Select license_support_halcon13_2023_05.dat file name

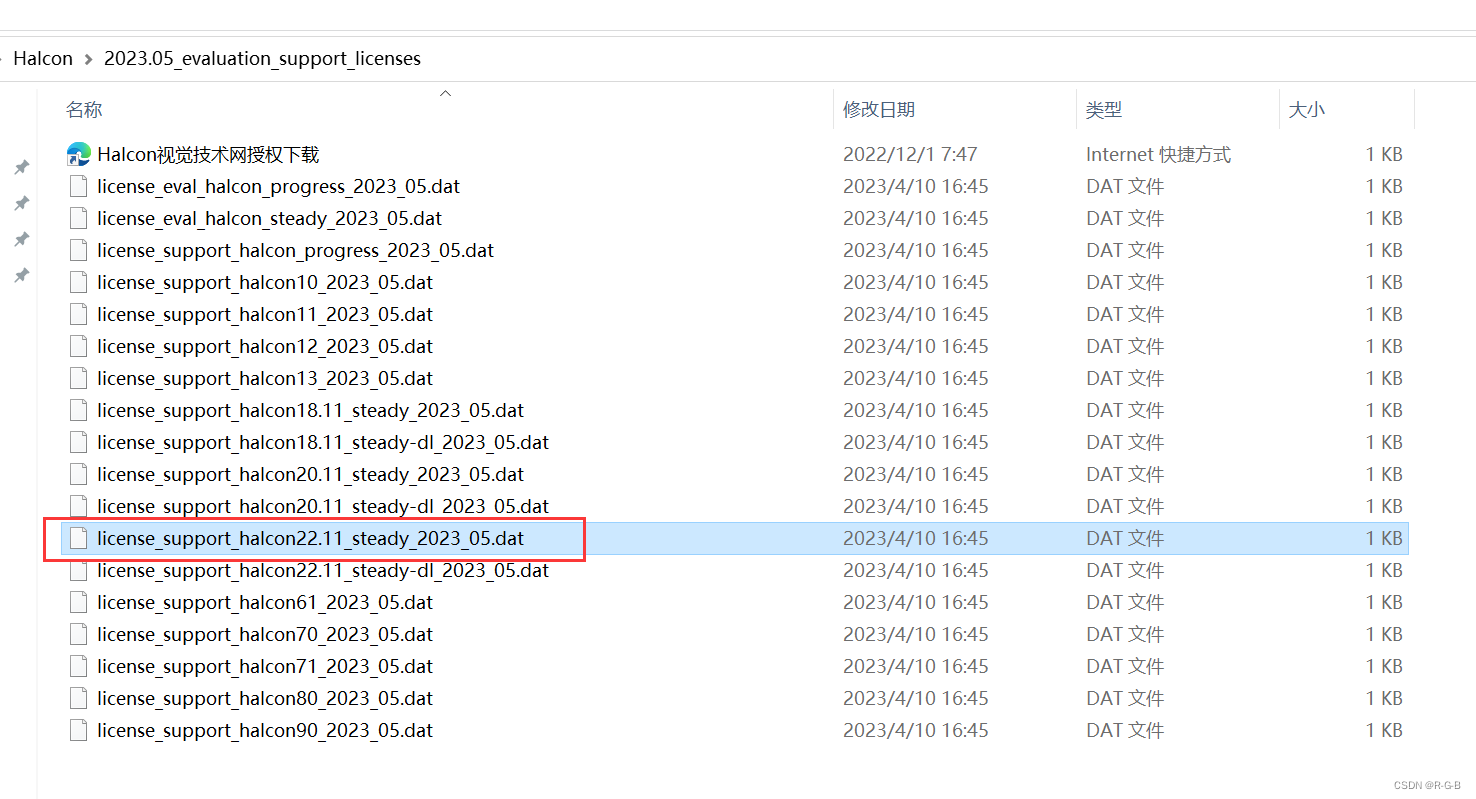(265, 378)
